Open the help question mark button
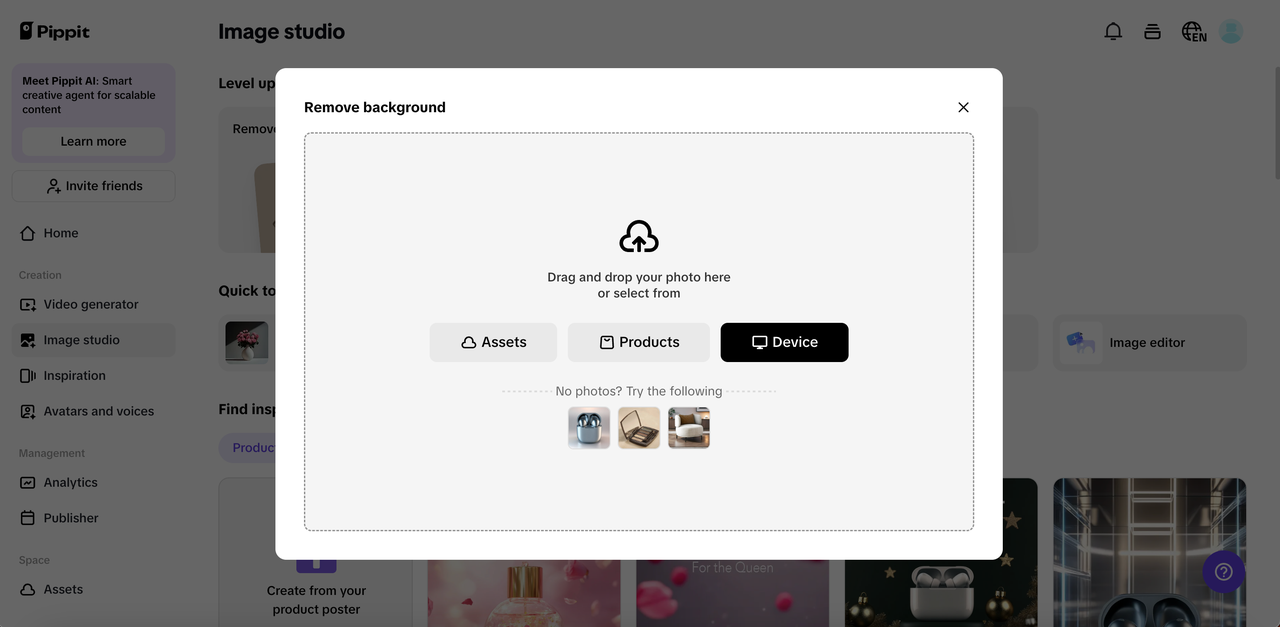The image size is (1280, 627). point(1223,572)
